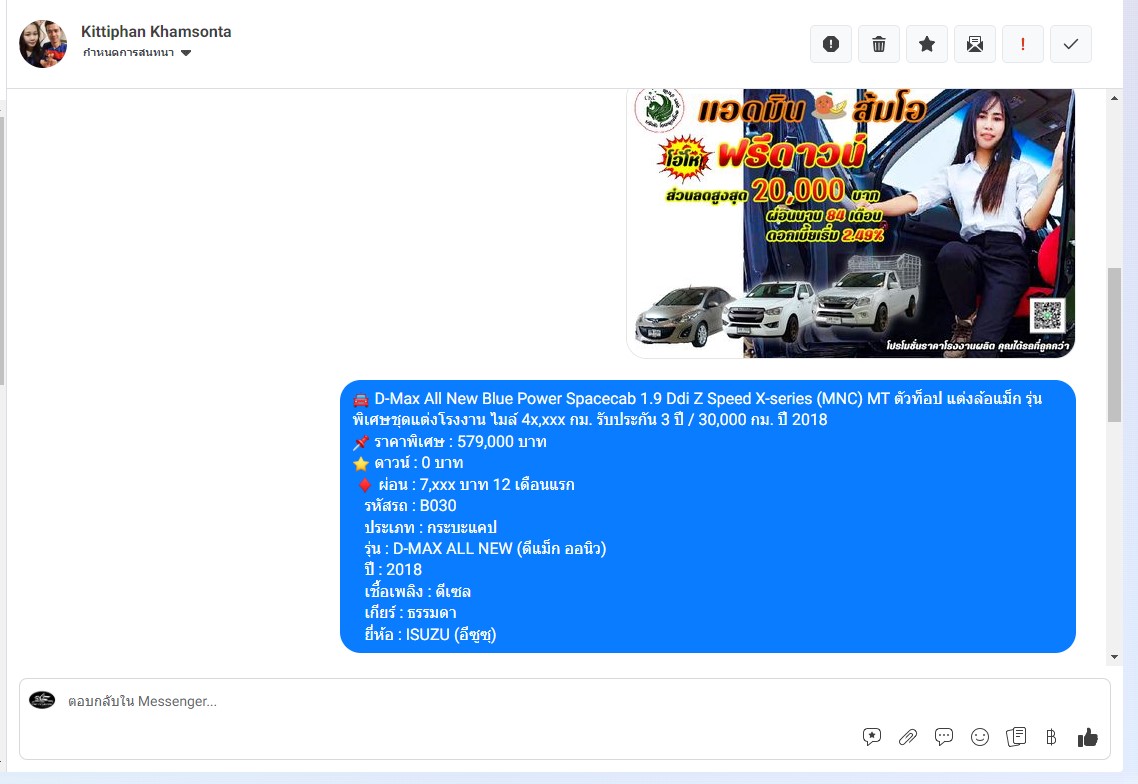Request payment with the Baht icon
Screen dimensions: 1138x784
click(x=1051, y=738)
